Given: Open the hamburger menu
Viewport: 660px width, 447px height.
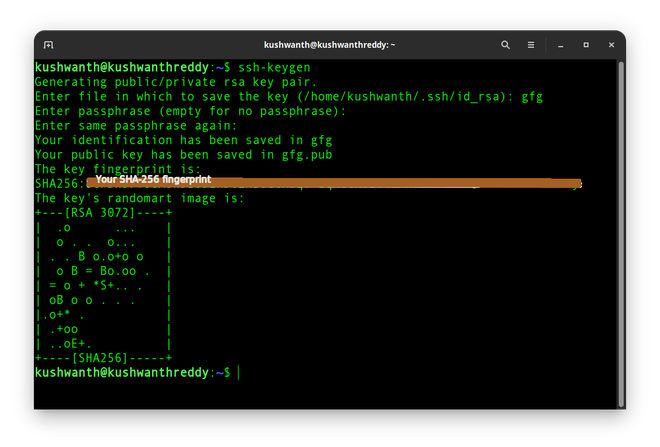Looking at the screenshot, I should click(x=531, y=45).
